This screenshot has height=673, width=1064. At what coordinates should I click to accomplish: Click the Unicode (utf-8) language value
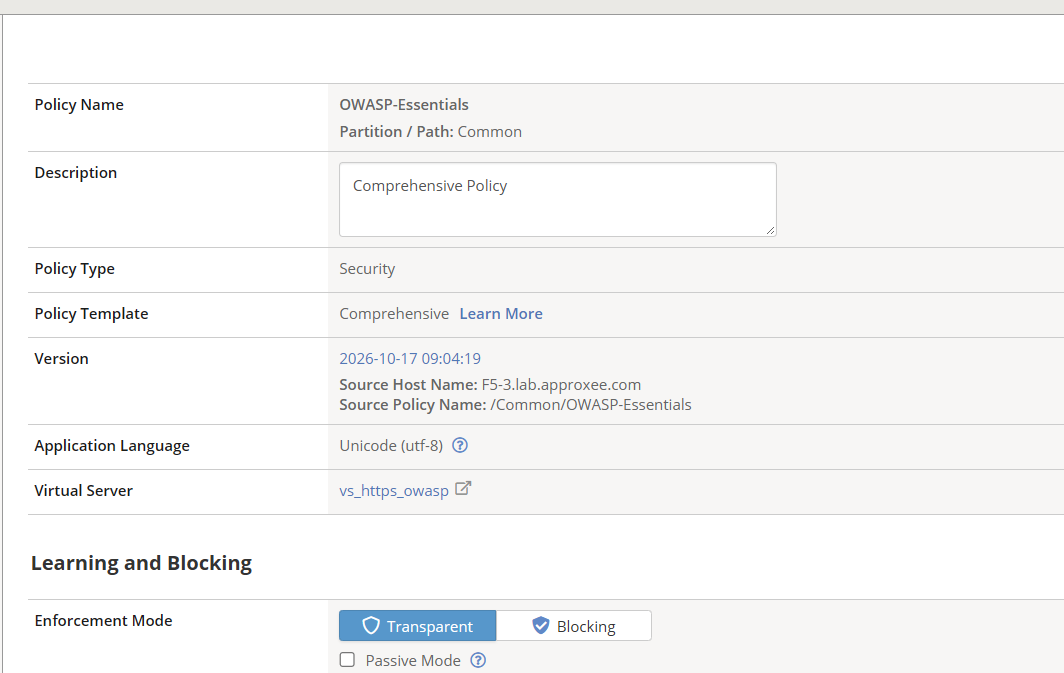(391, 446)
